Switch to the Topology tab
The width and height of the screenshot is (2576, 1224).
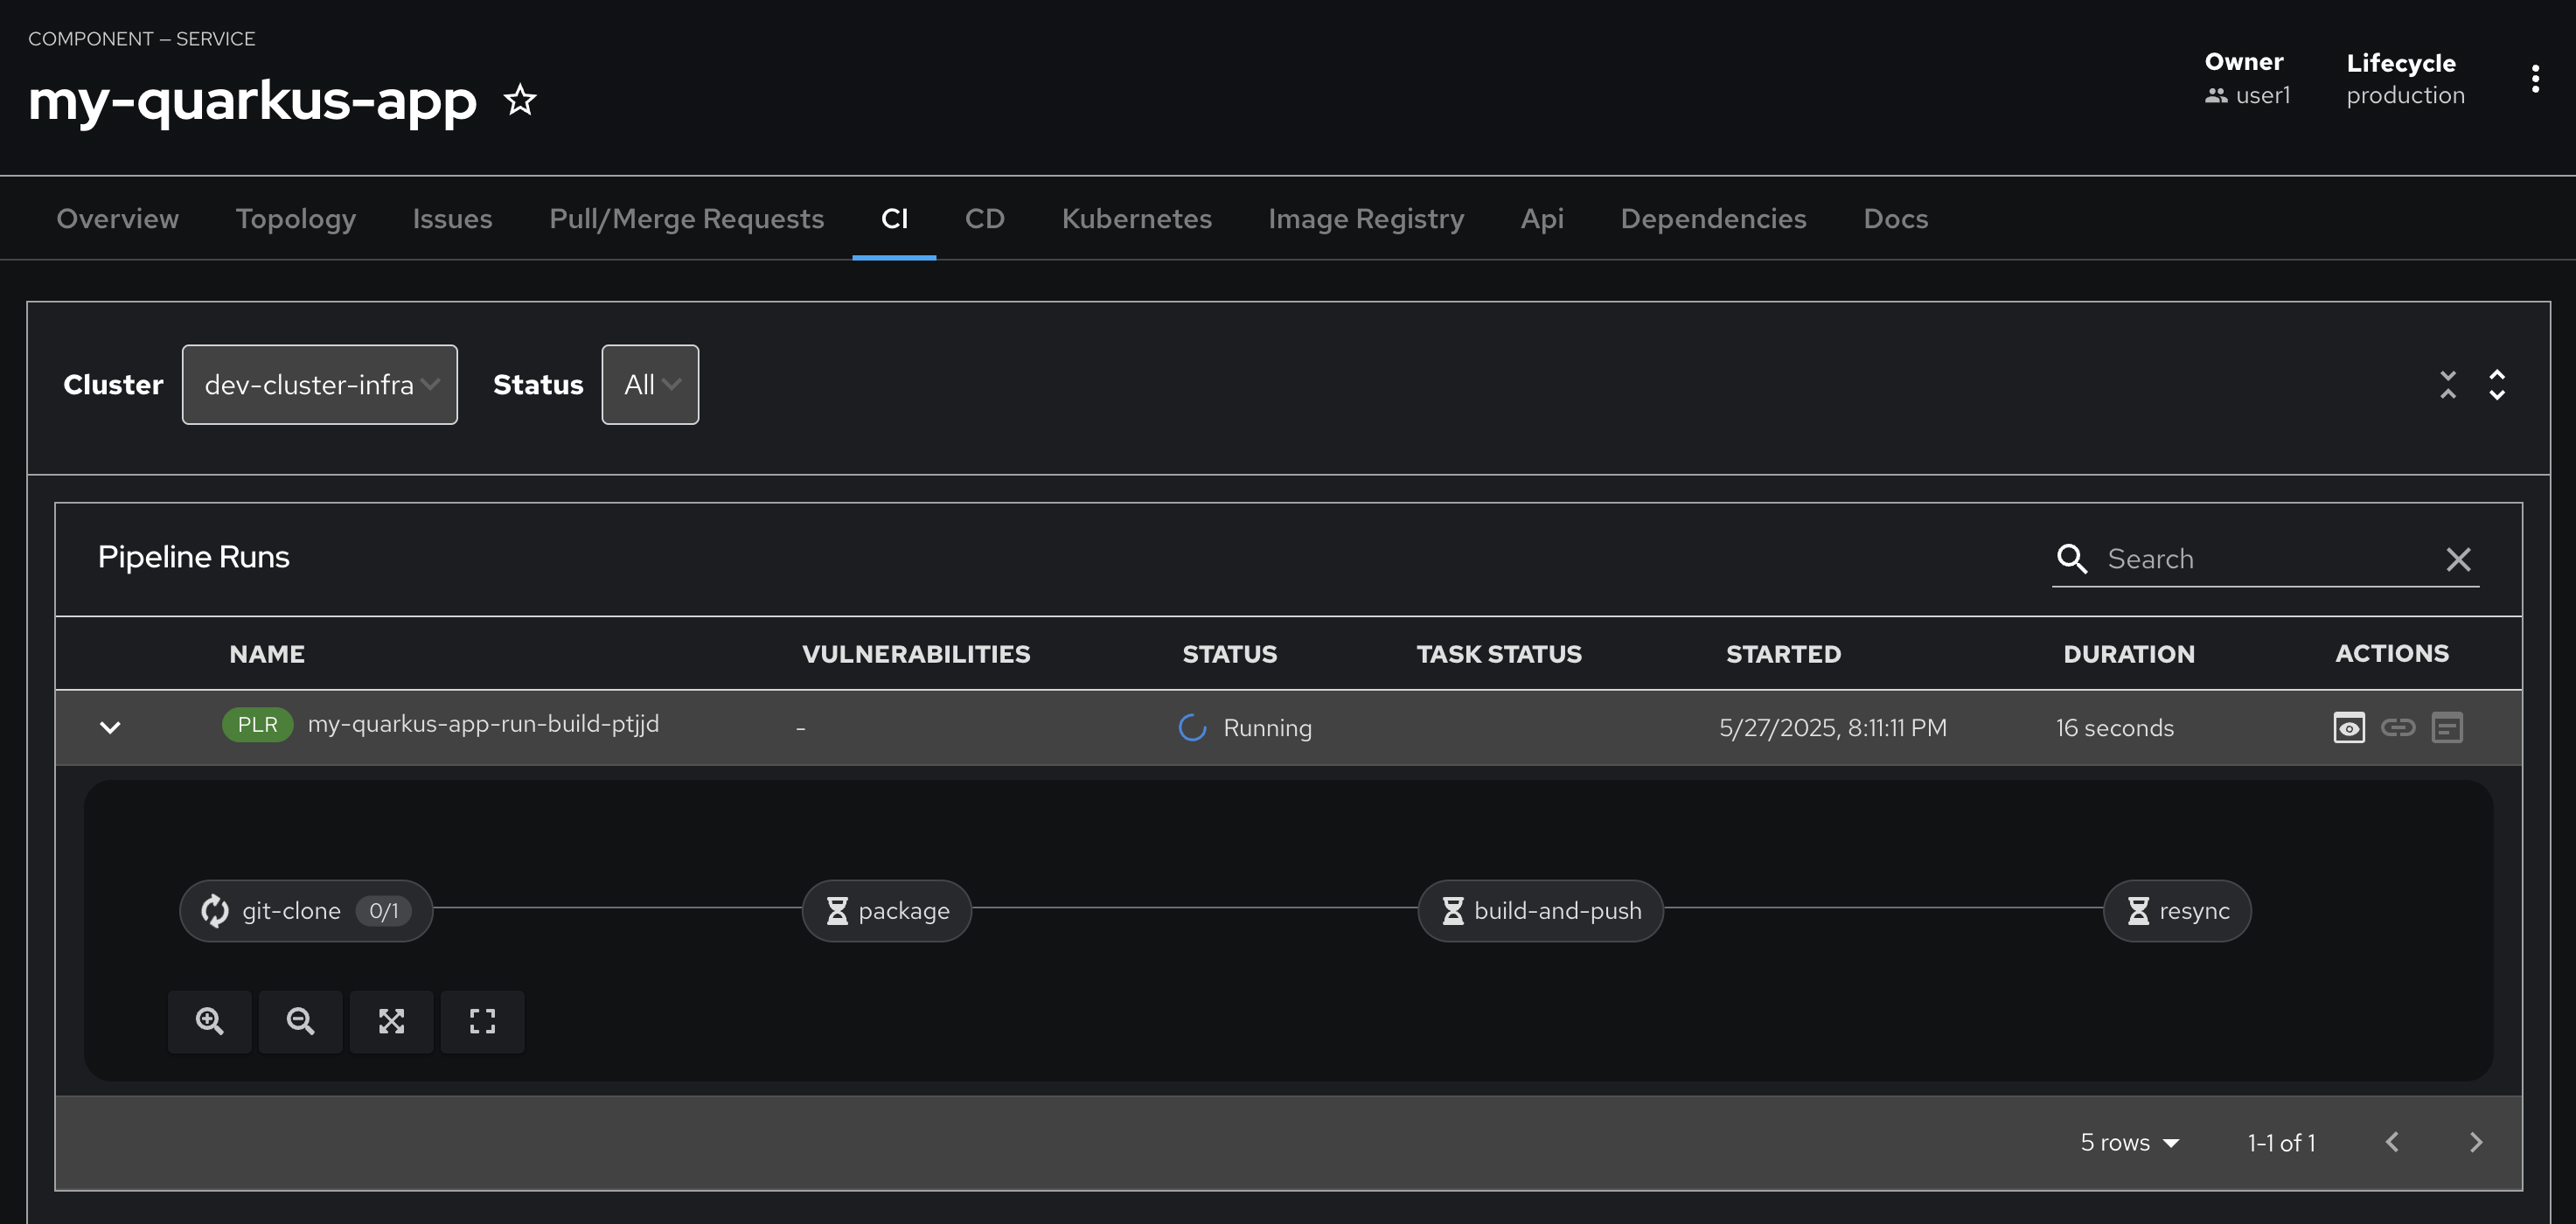coord(295,219)
